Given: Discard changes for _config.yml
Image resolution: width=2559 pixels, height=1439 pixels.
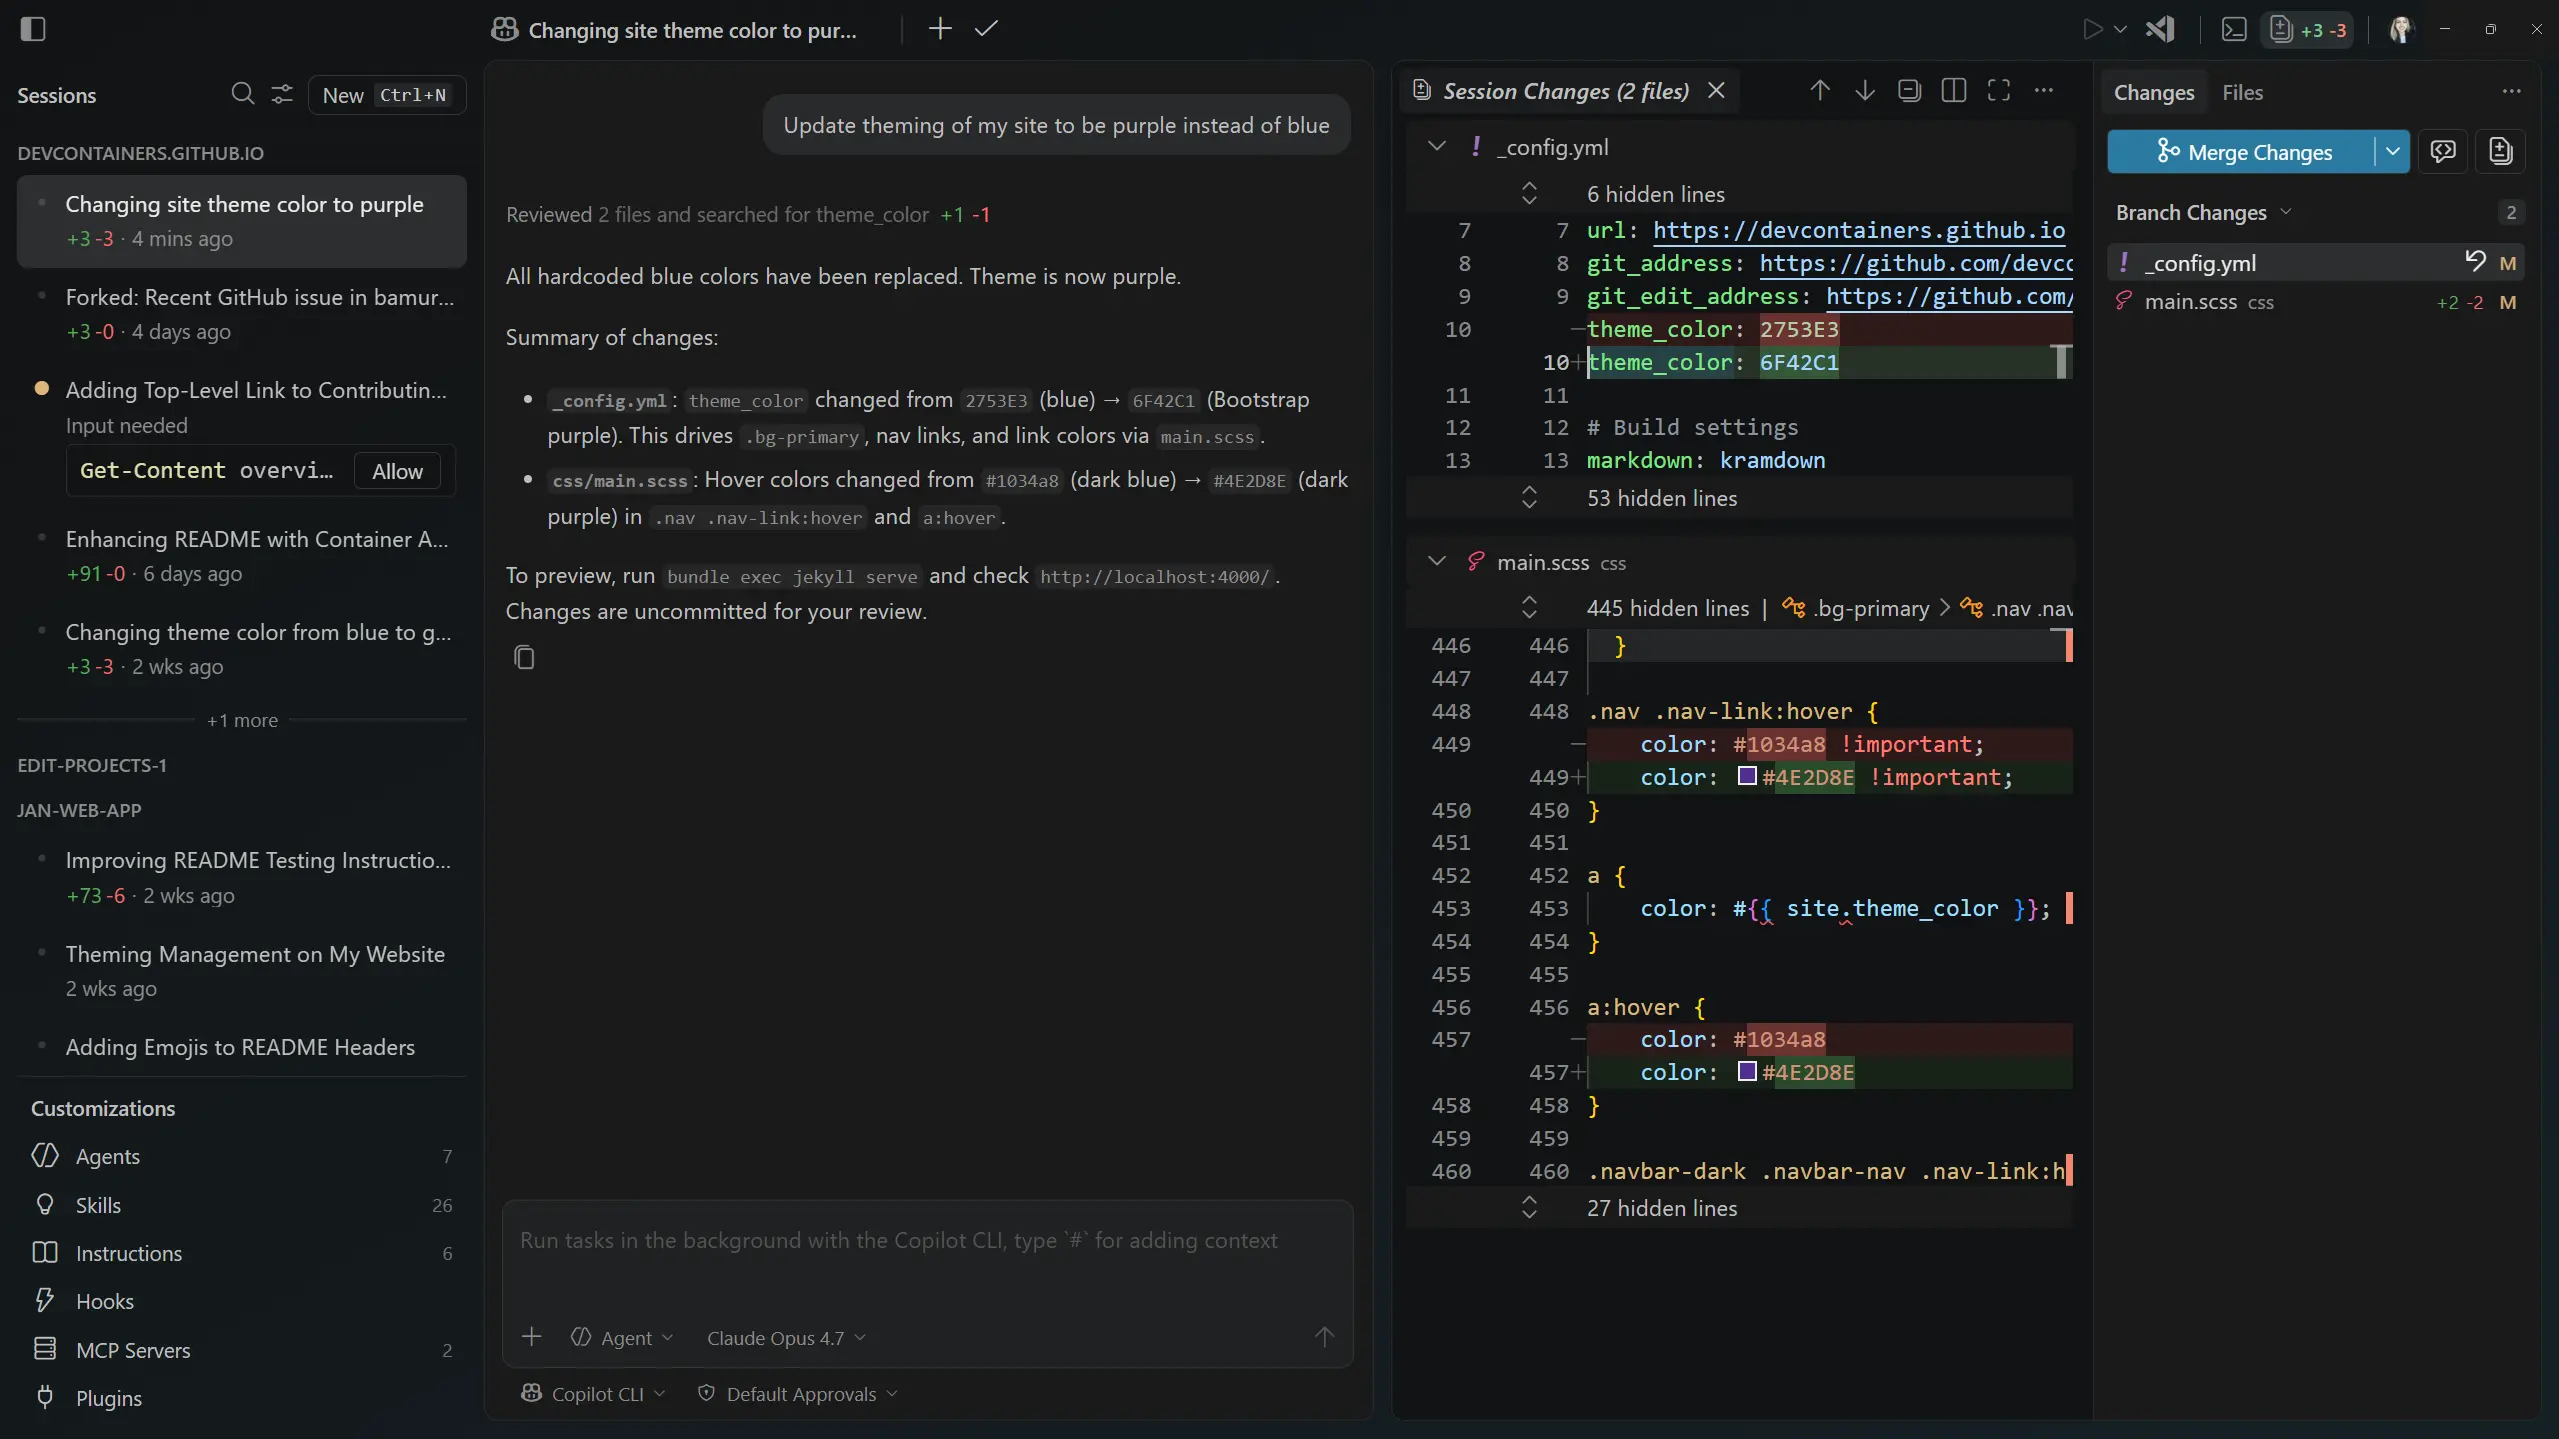Looking at the screenshot, I should coord(2474,262).
